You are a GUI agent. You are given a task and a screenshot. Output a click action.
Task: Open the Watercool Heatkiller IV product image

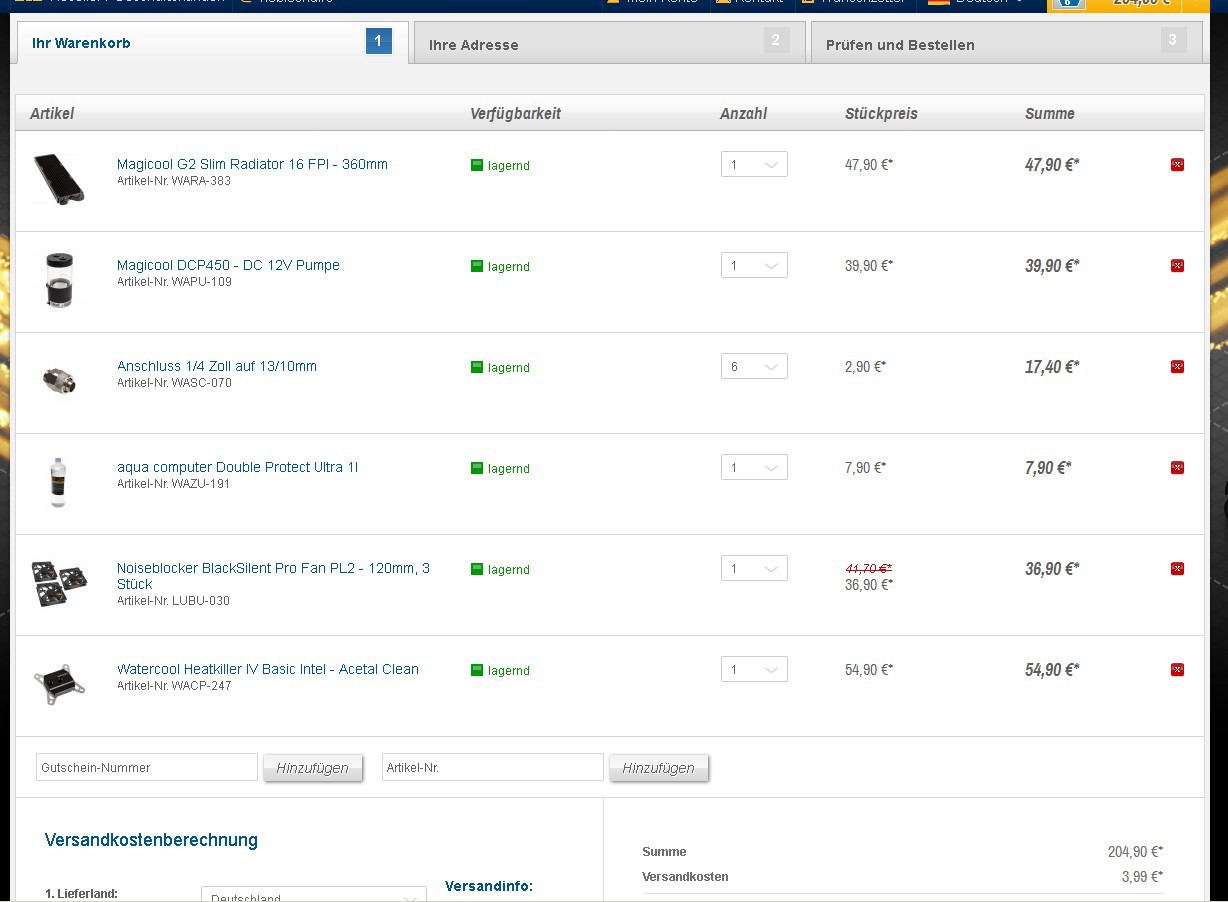pos(59,684)
